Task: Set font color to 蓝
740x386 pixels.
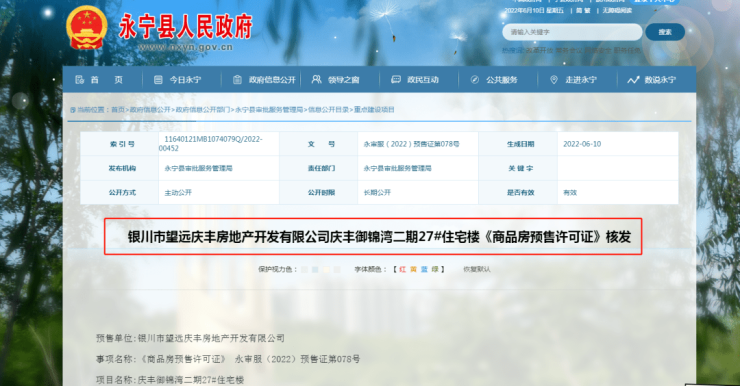Action: (x=424, y=269)
